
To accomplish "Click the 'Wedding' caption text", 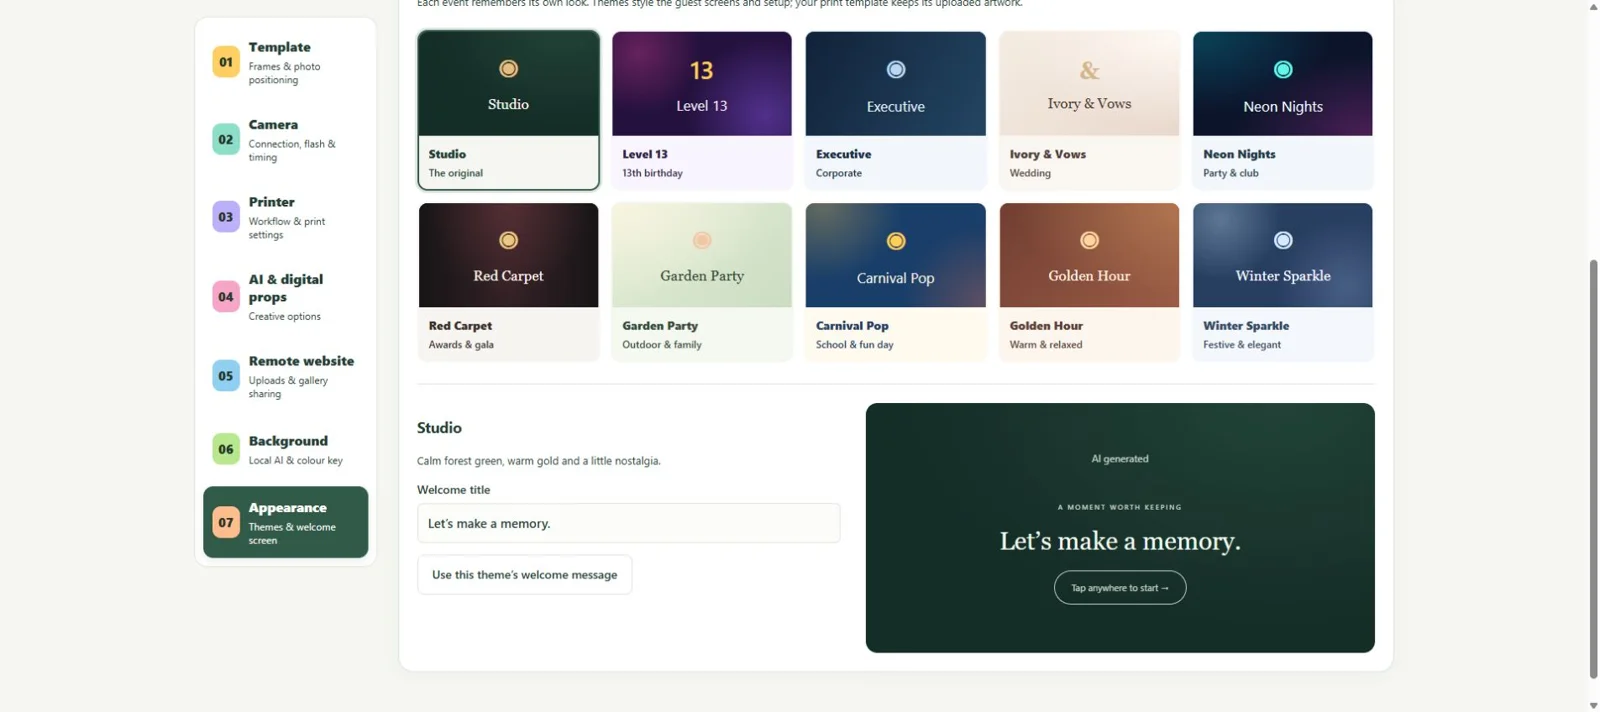I will tap(1030, 173).
